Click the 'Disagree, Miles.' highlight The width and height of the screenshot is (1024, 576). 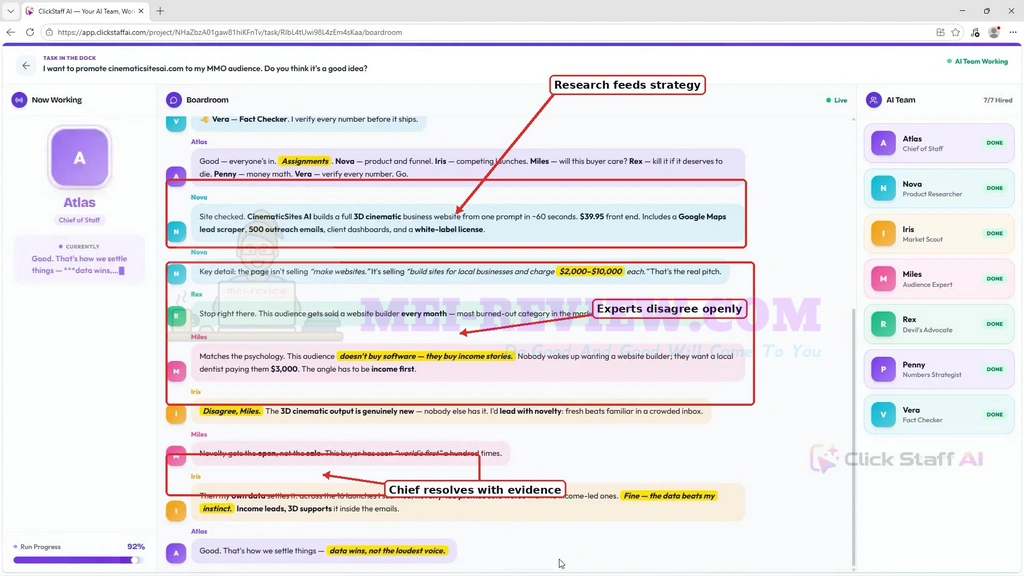tap(231, 411)
